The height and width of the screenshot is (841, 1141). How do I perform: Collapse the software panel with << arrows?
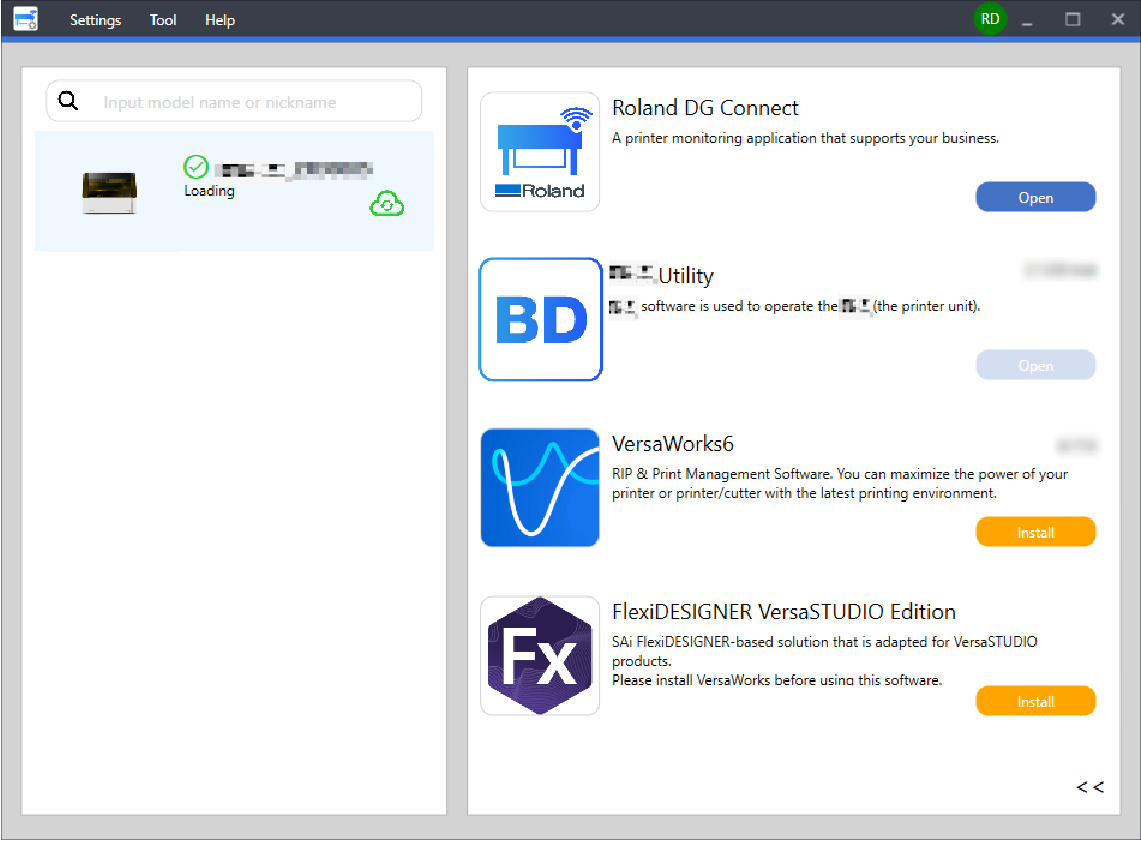point(1090,787)
